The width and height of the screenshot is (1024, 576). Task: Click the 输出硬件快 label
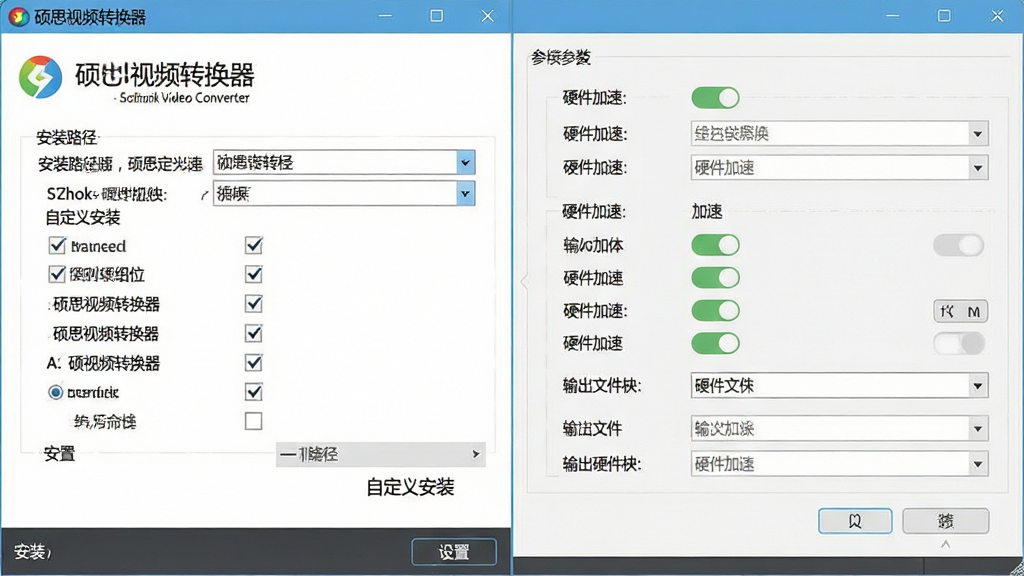pos(602,464)
